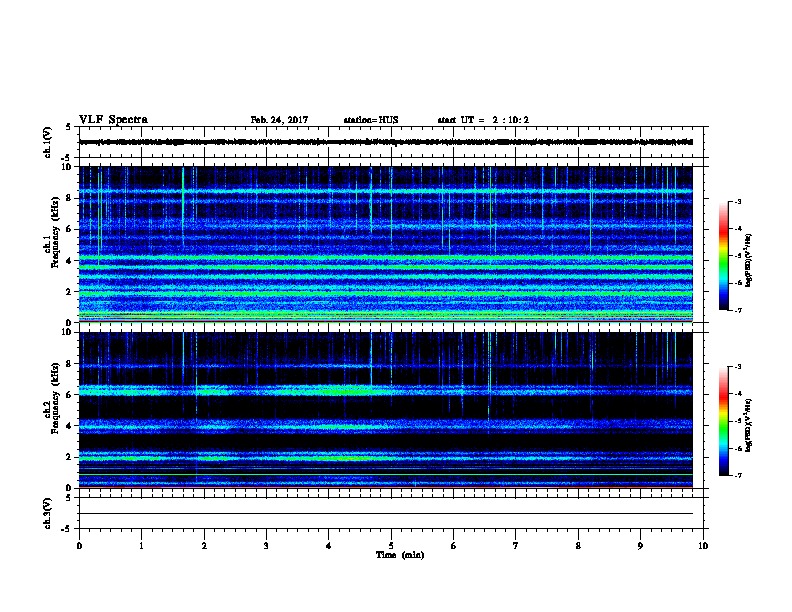Click the ch.2 frequency tick label "2"
Image resolution: width=792 pixels, height=612 pixels.
click(x=69, y=457)
